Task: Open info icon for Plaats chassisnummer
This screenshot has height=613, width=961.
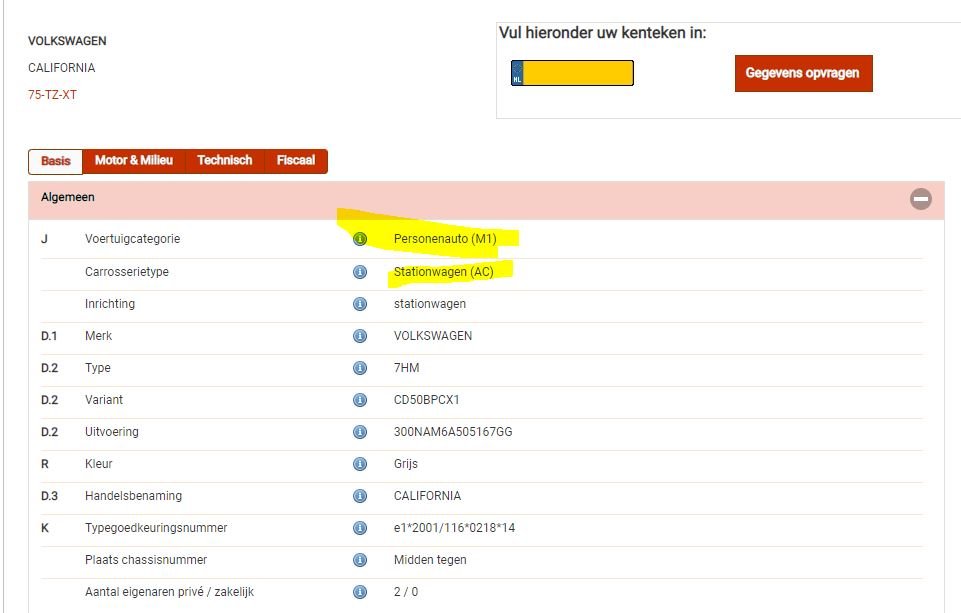Action: 360,560
